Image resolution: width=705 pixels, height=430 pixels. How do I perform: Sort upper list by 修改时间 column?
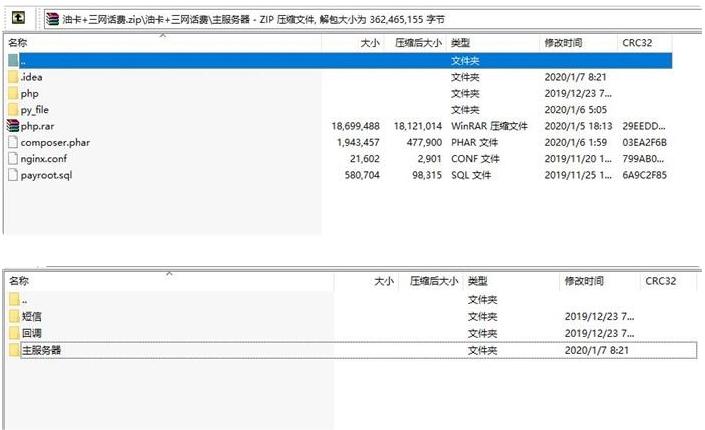(561, 44)
